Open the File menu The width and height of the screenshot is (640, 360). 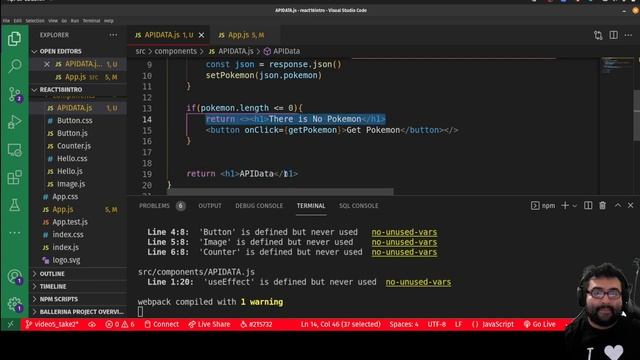click(6, 20)
